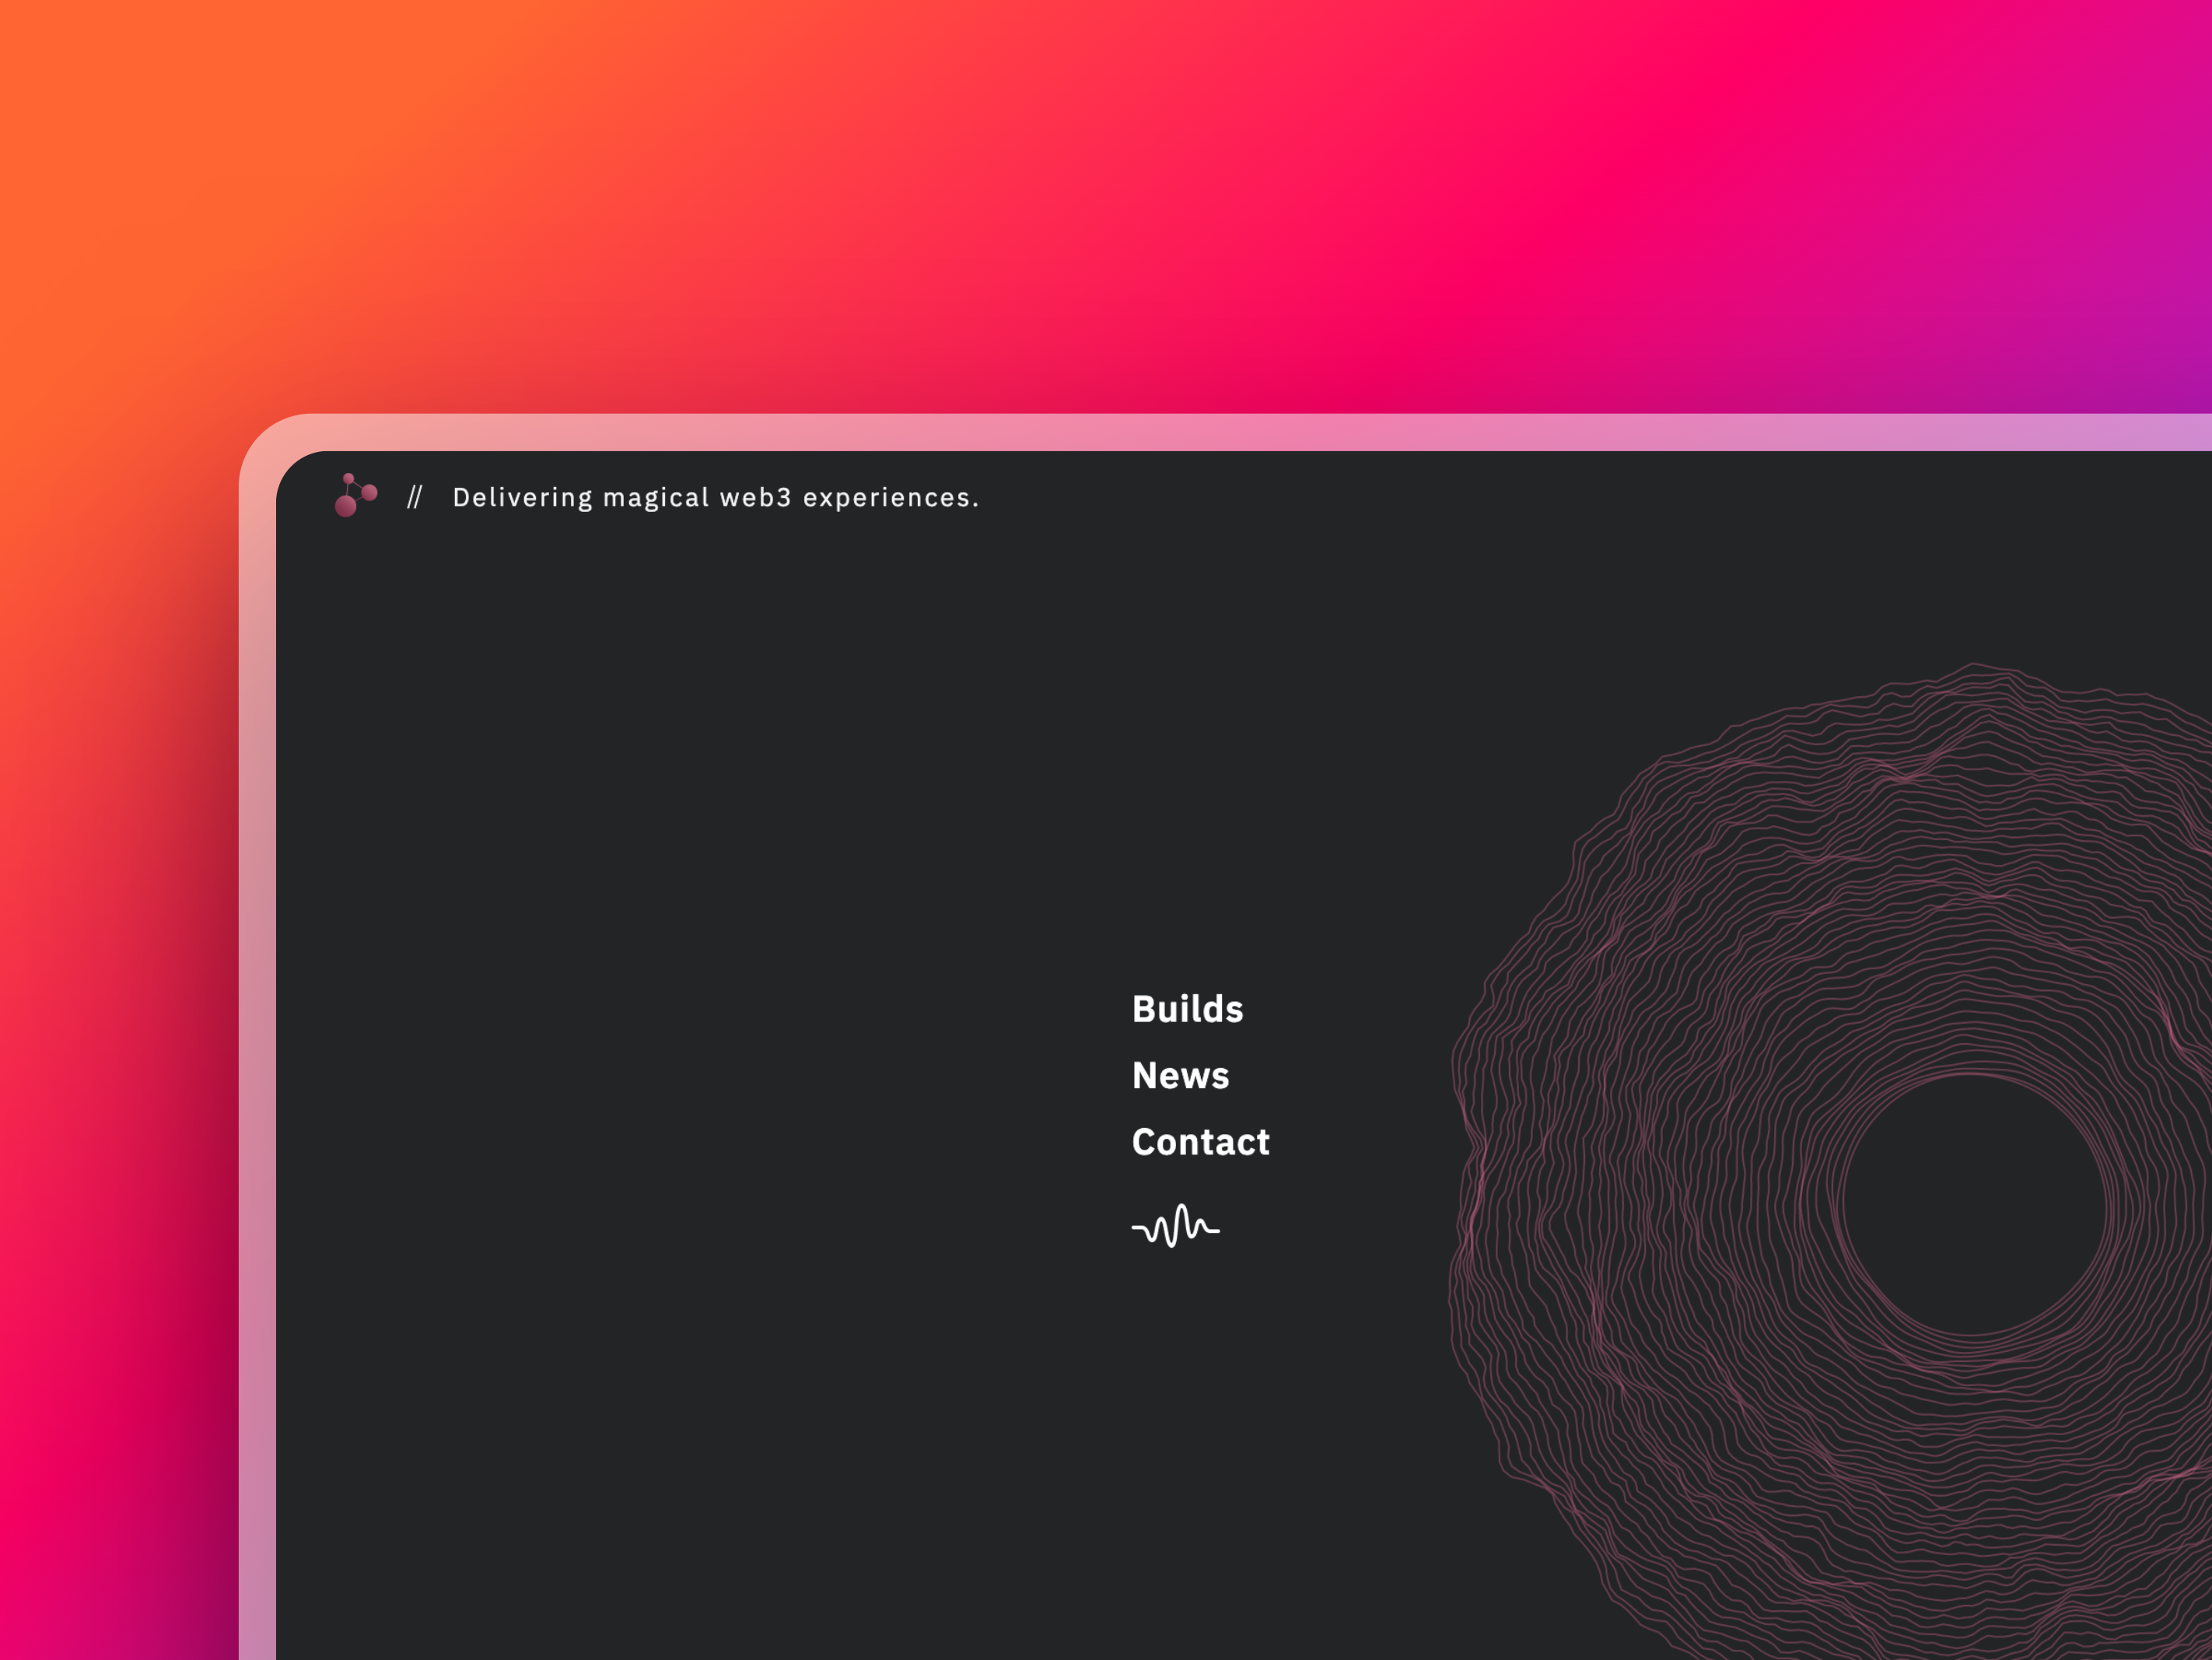
Task: Click the left border of the frame
Action: click(x=257, y=1000)
